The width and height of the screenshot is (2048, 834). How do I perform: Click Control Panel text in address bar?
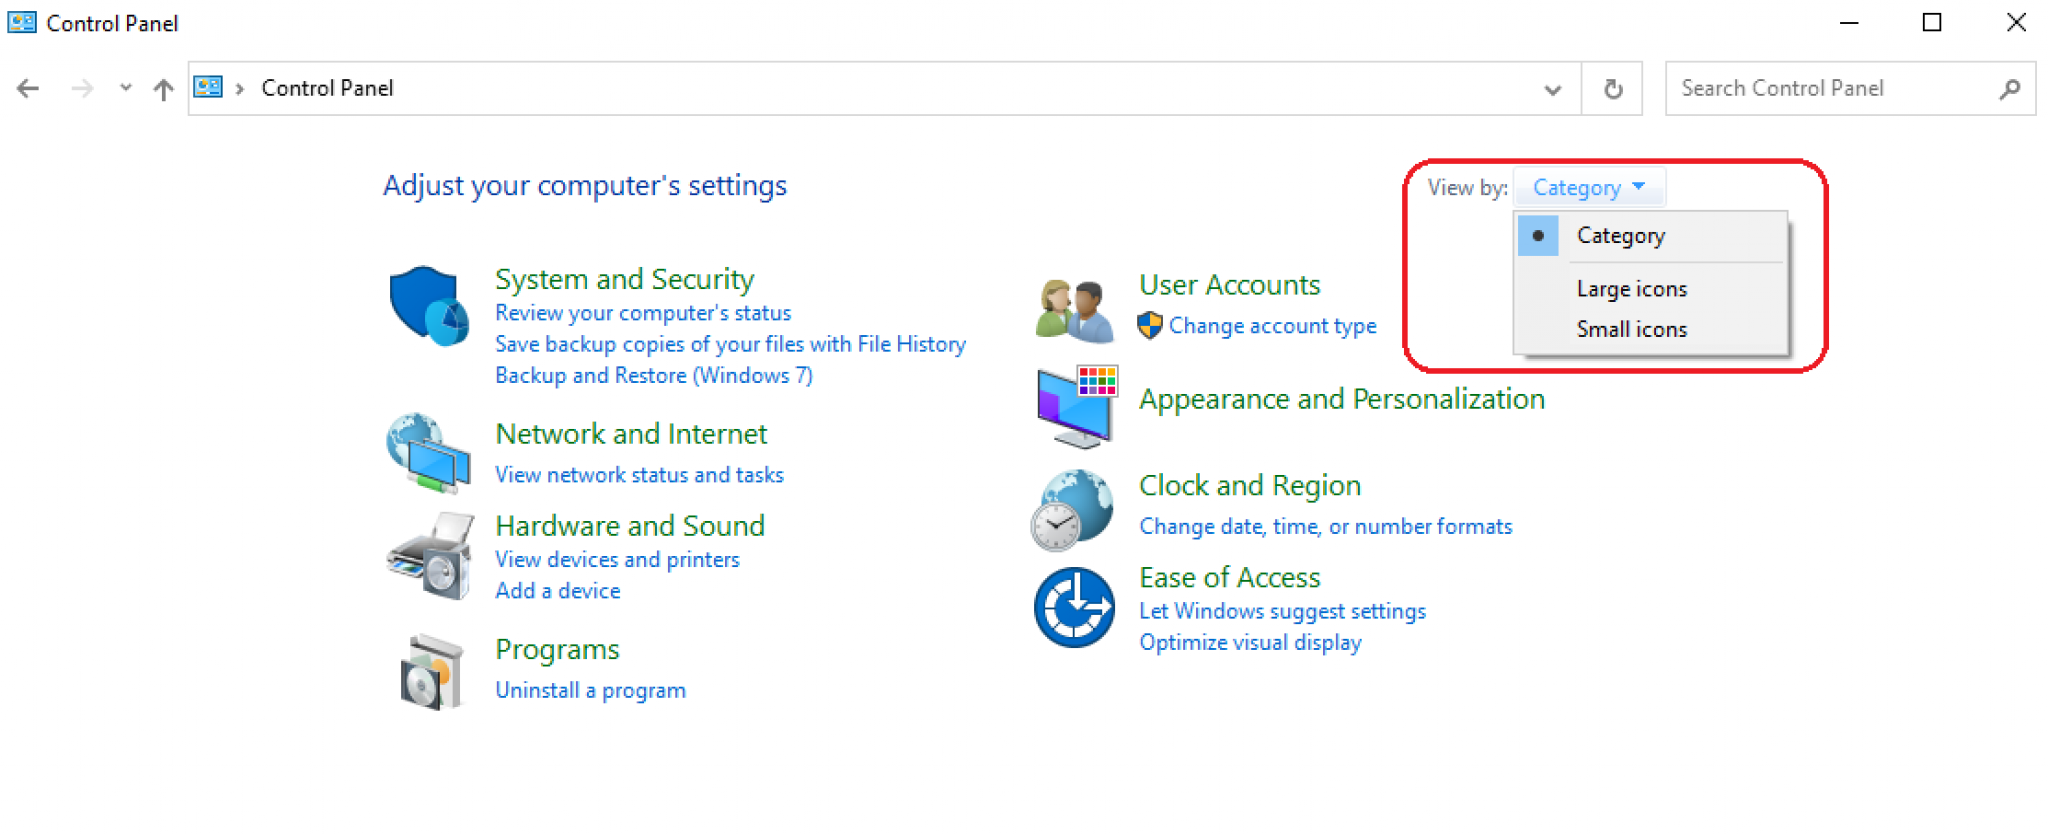tap(328, 89)
